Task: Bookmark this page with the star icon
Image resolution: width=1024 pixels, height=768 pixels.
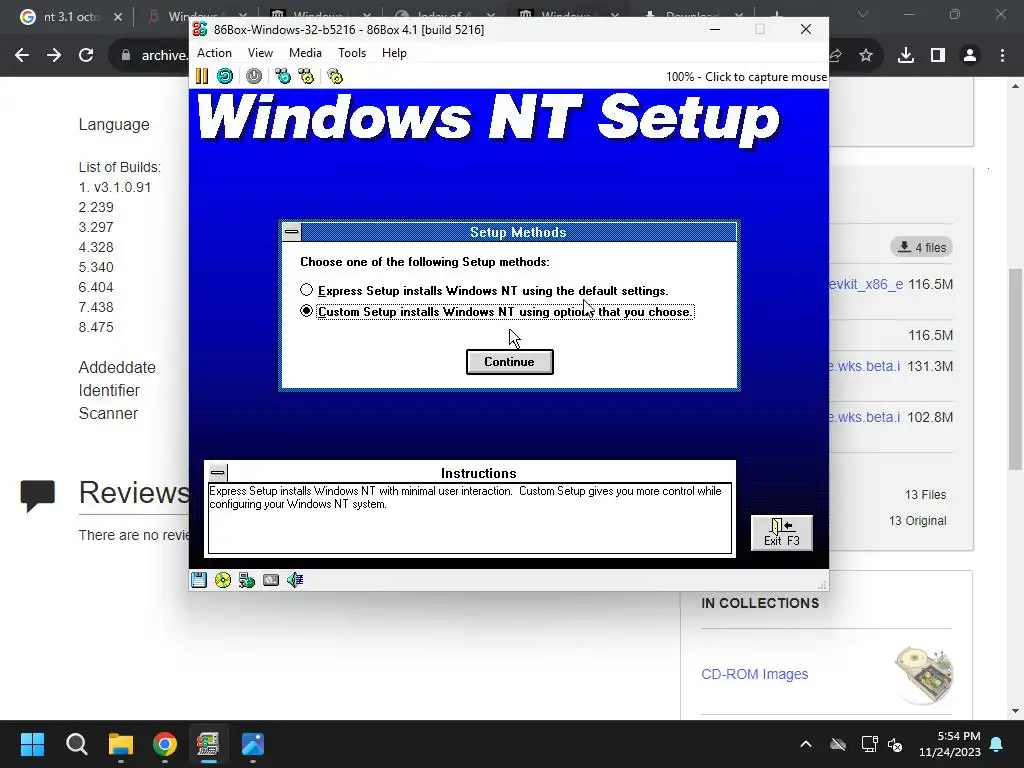Action: point(866,56)
